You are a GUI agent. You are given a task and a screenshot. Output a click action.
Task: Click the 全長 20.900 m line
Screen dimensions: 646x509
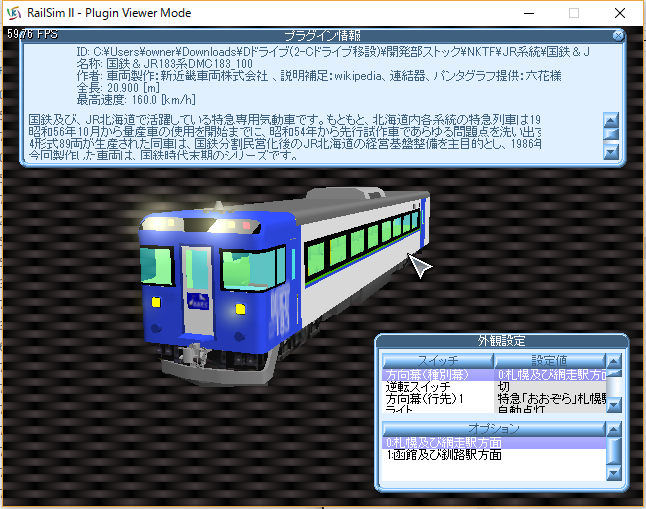[x=118, y=88]
